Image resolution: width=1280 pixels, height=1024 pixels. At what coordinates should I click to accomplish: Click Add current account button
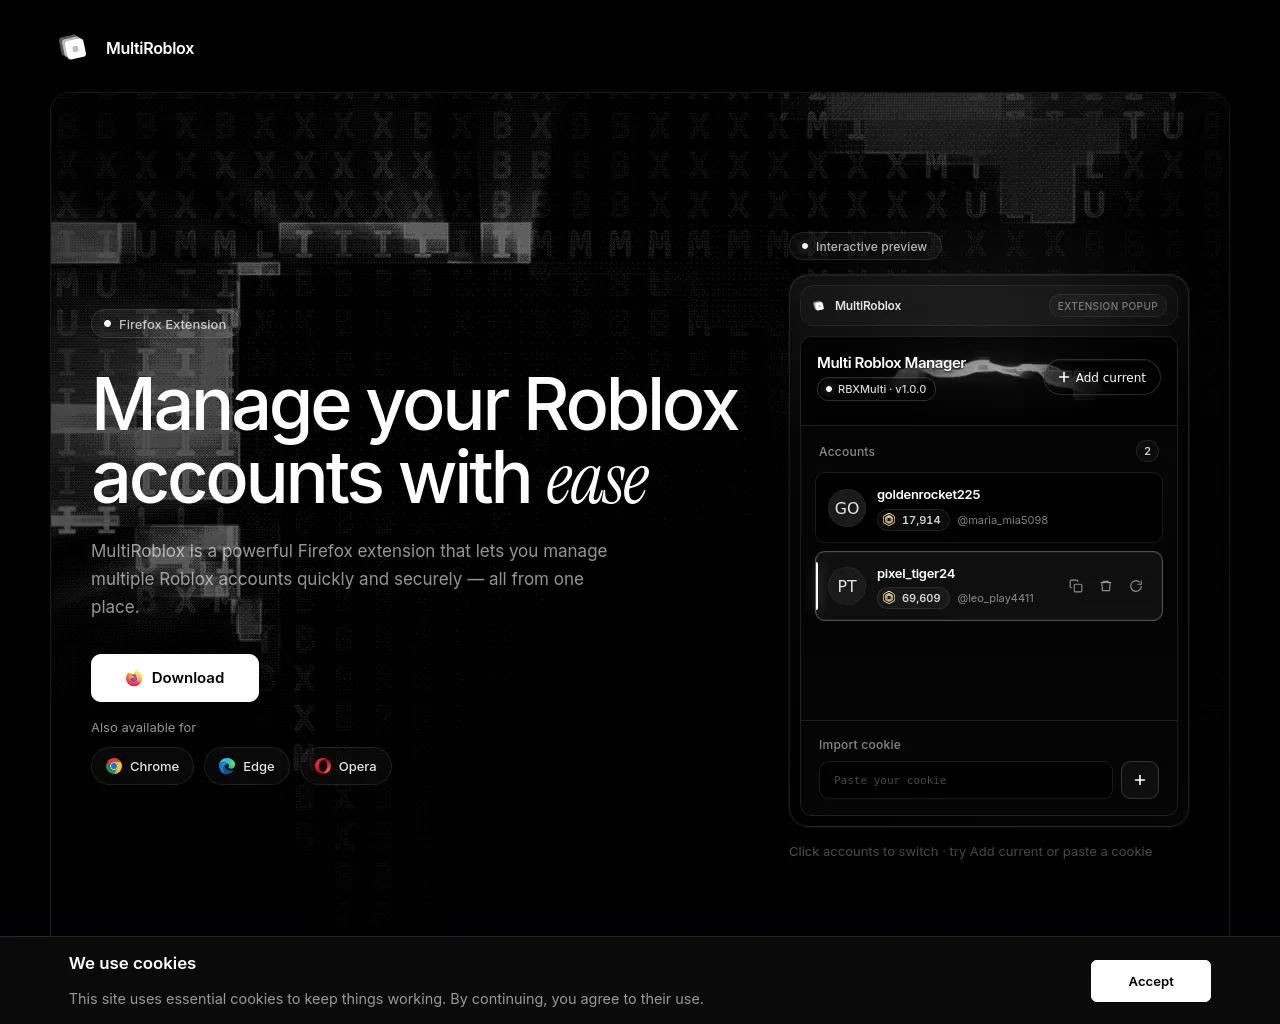click(x=1103, y=377)
